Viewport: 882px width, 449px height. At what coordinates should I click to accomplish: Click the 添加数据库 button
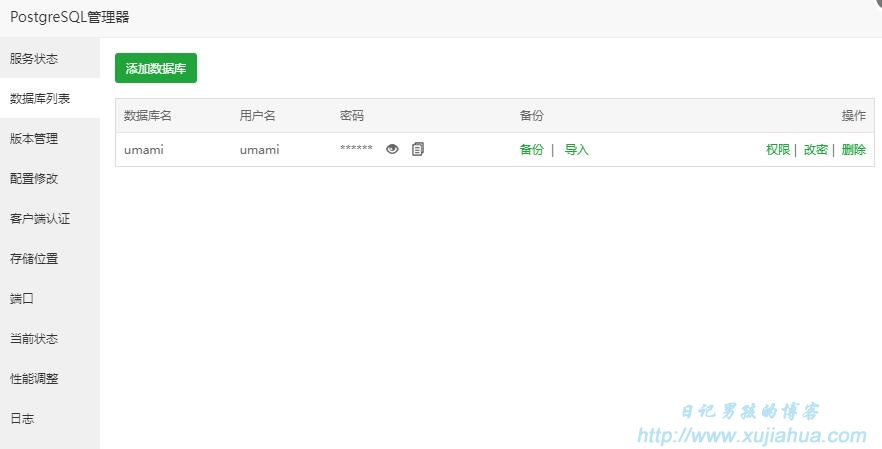click(x=156, y=68)
